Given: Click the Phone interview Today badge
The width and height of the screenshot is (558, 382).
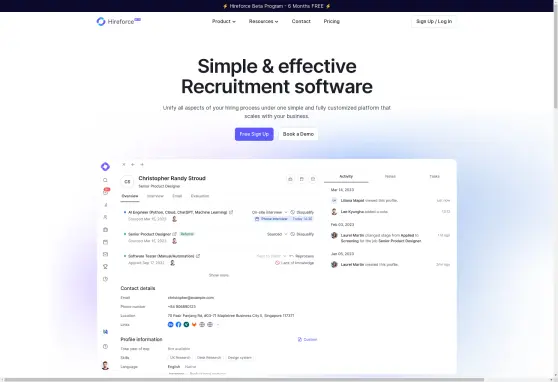Looking at the screenshot, I should (x=284, y=219).
